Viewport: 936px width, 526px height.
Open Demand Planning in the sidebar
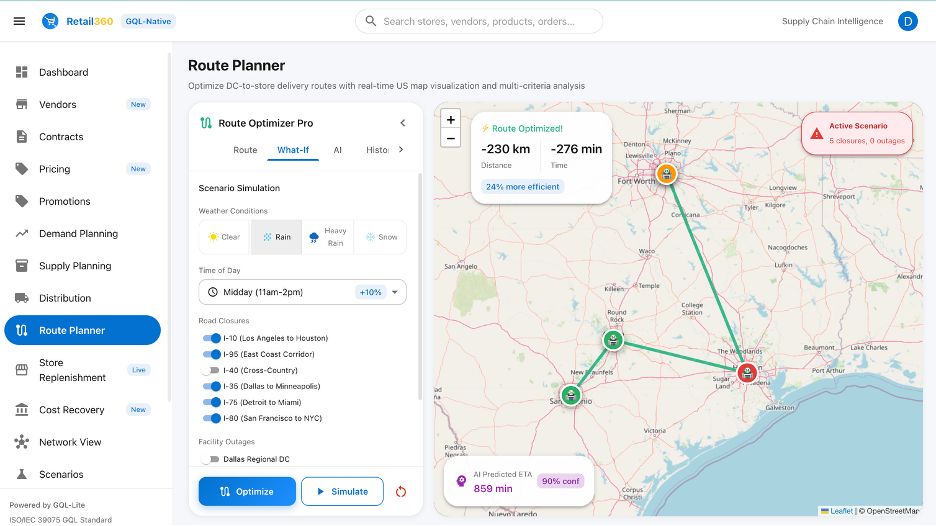coord(78,234)
